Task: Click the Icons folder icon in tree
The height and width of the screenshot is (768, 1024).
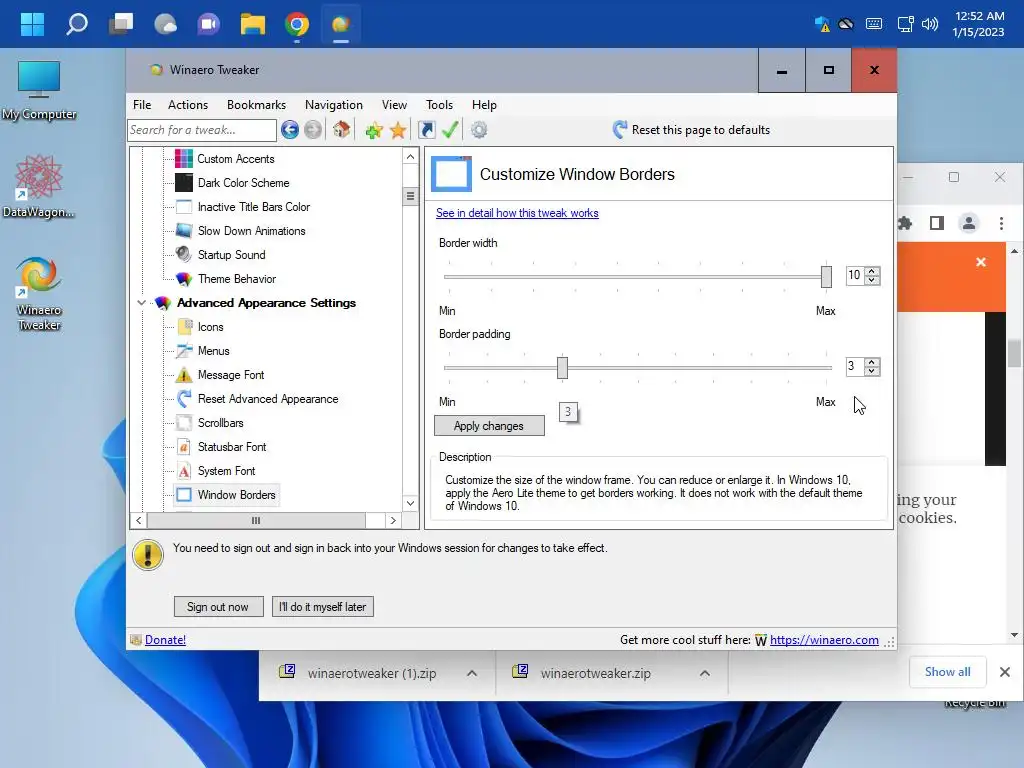Action: point(185,327)
